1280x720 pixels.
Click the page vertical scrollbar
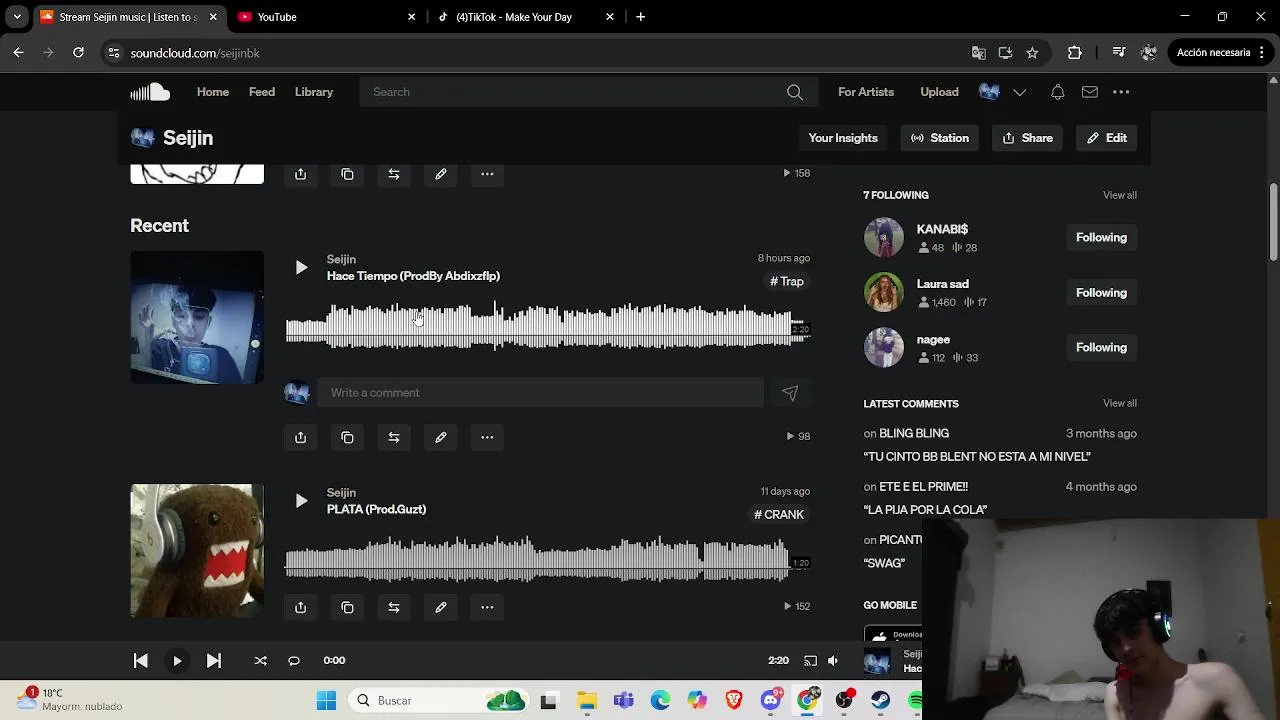[x=1273, y=220]
